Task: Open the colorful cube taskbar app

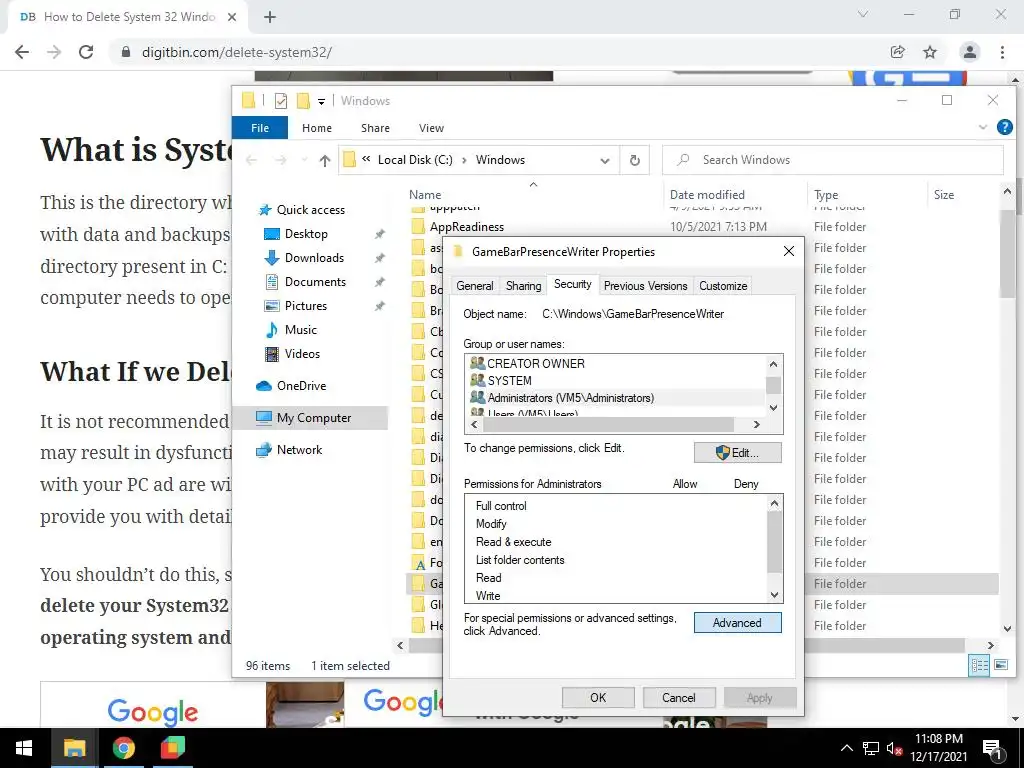Action: coord(173,748)
